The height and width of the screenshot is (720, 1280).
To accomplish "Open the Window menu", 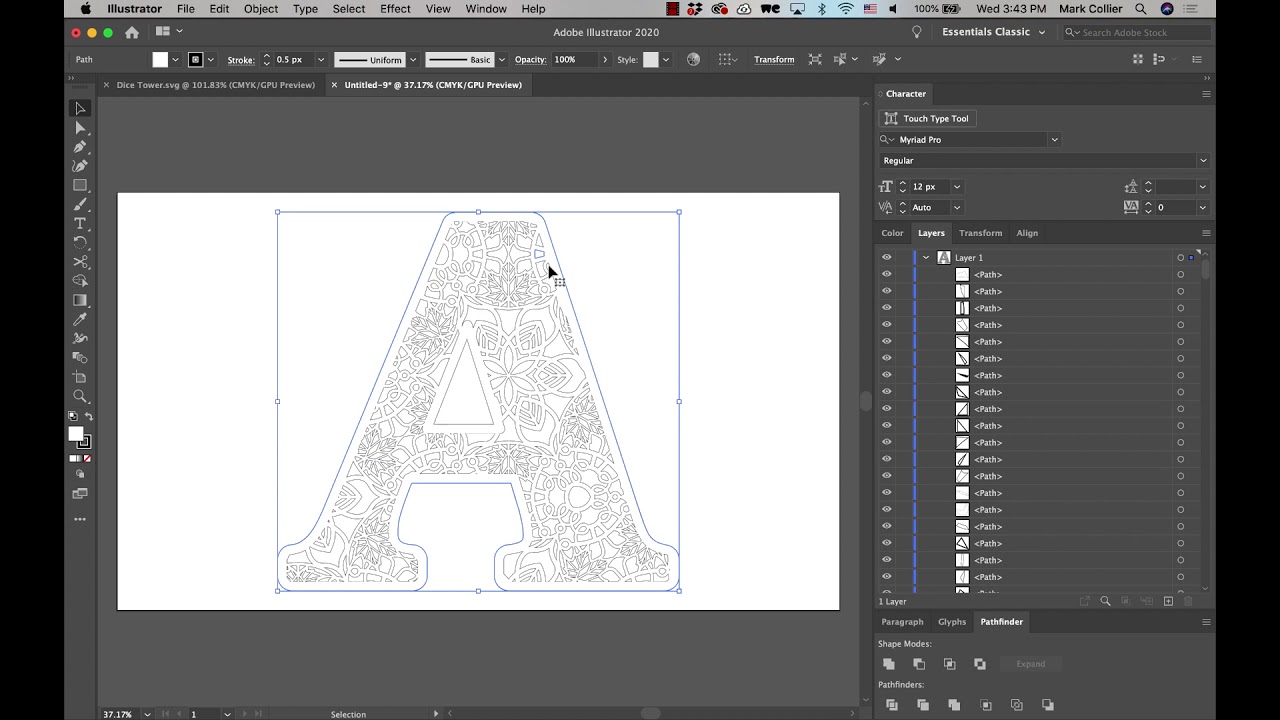I will pyautogui.click(x=486, y=9).
